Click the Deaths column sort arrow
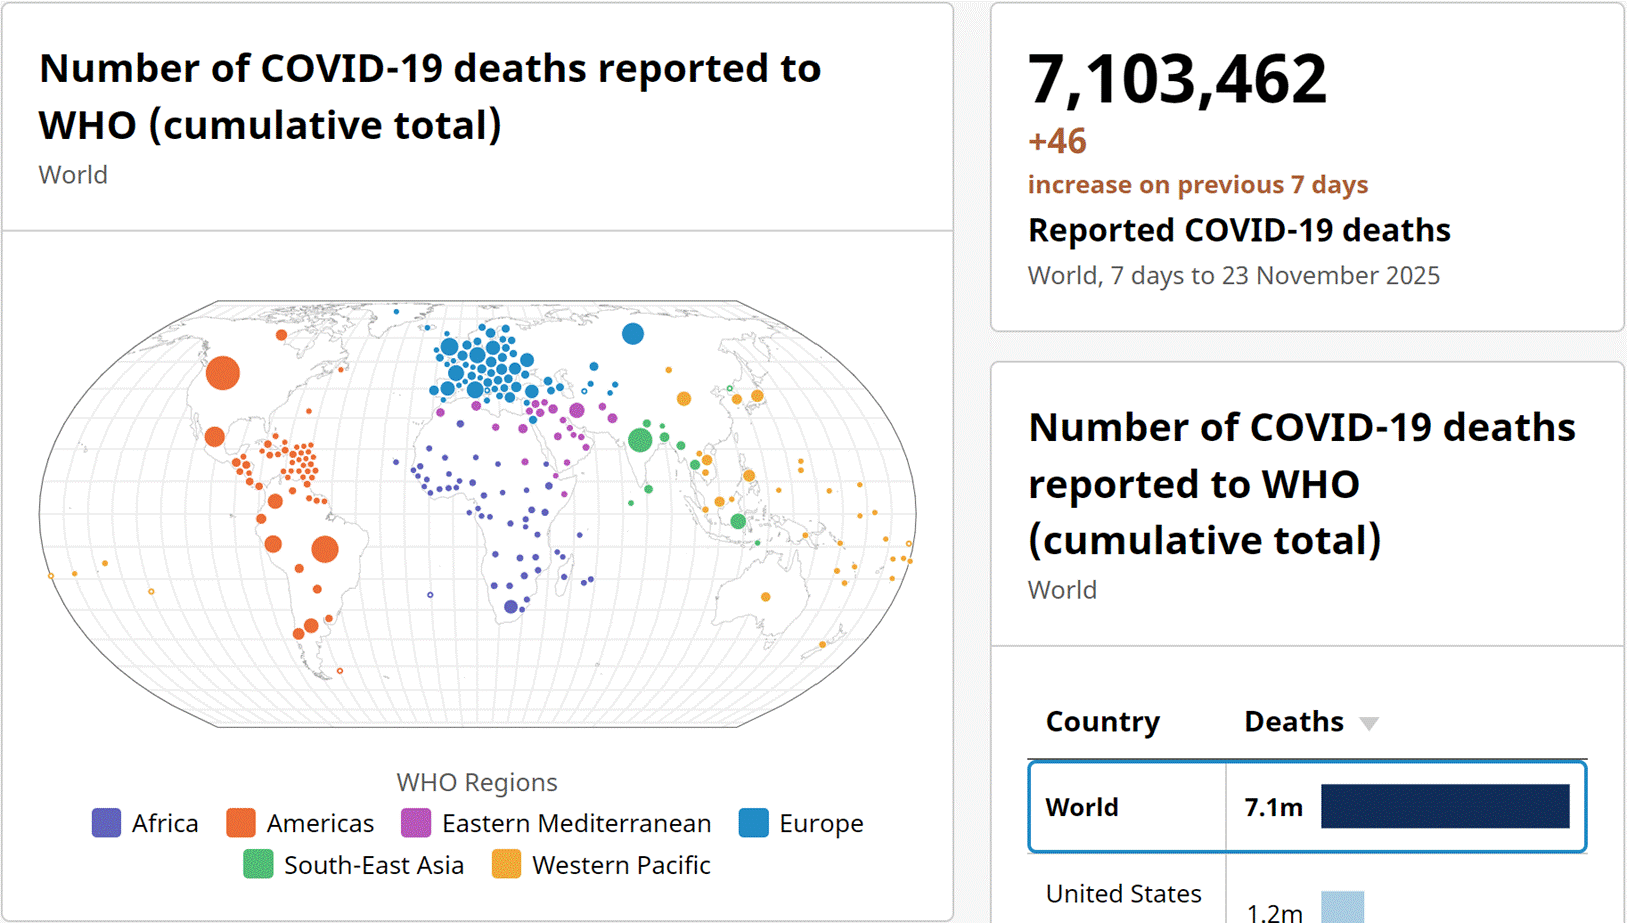Image resolution: width=1627 pixels, height=923 pixels. click(1369, 723)
